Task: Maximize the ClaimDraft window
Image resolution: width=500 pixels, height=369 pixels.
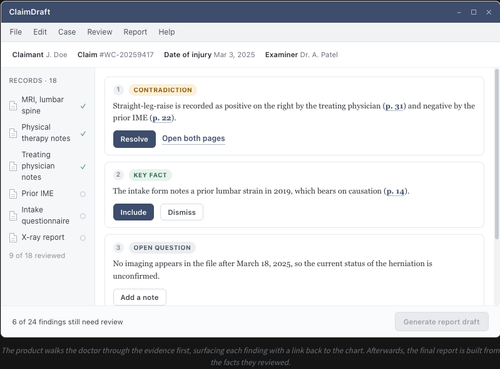Action: tap(474, 12)
